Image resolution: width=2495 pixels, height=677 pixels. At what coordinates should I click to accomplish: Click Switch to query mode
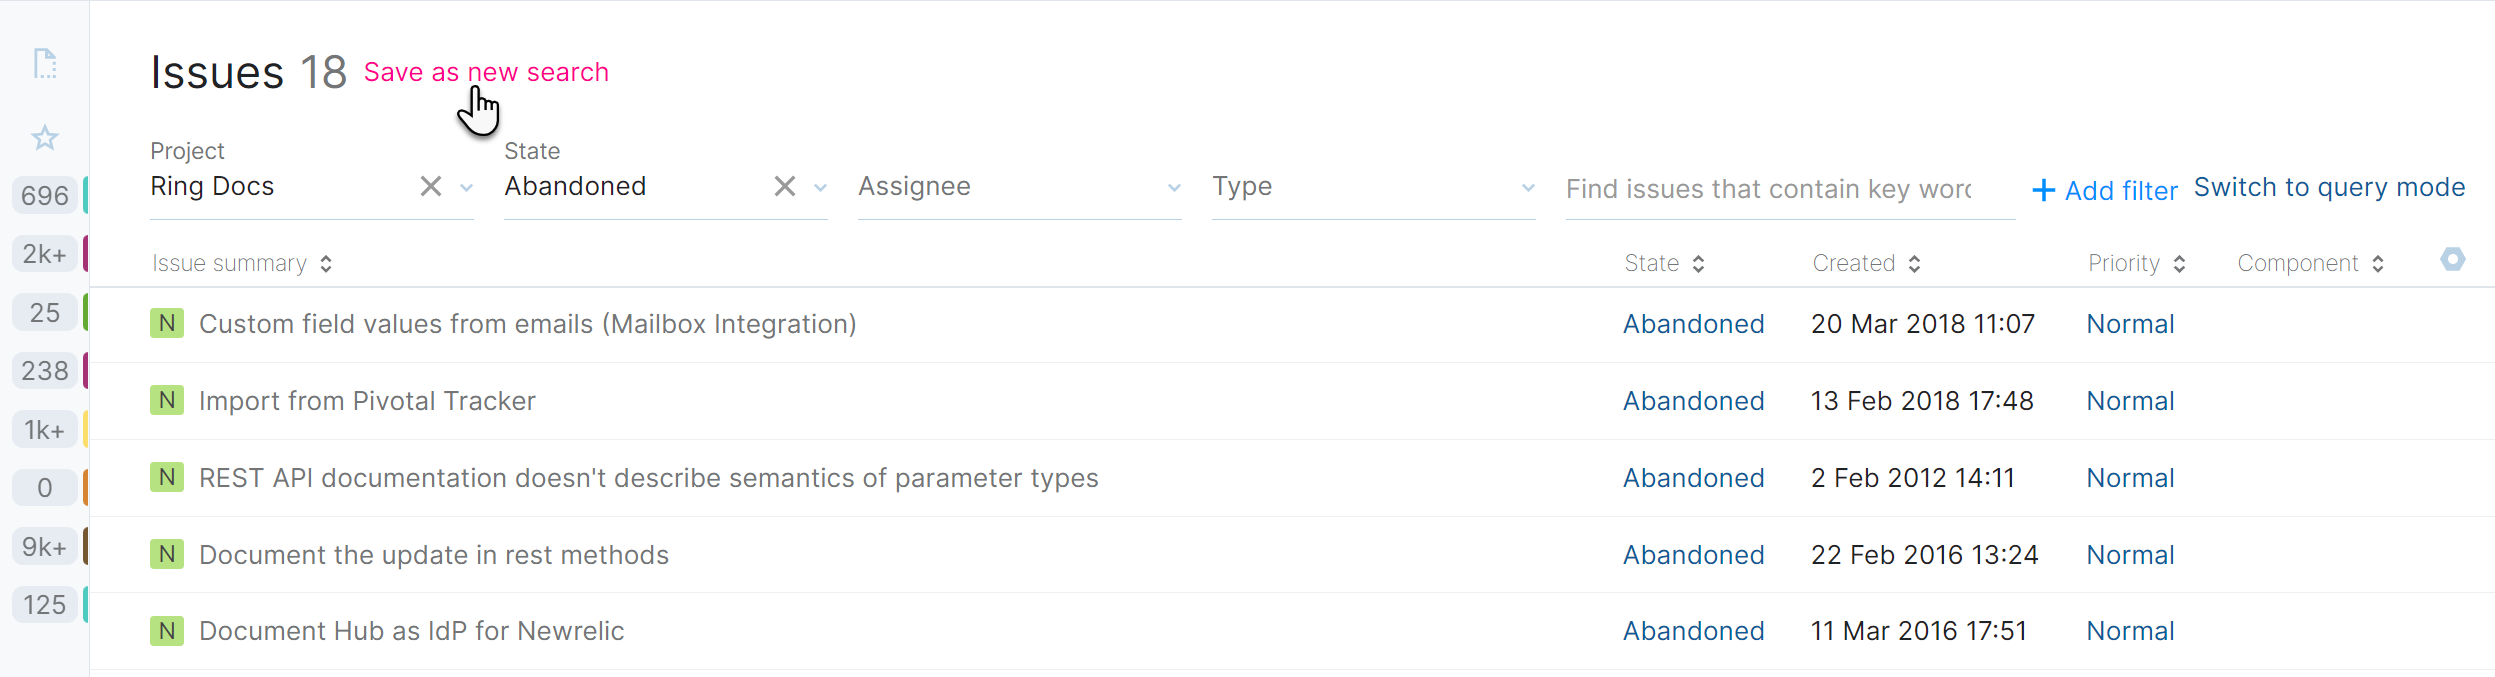(2330, 187)
